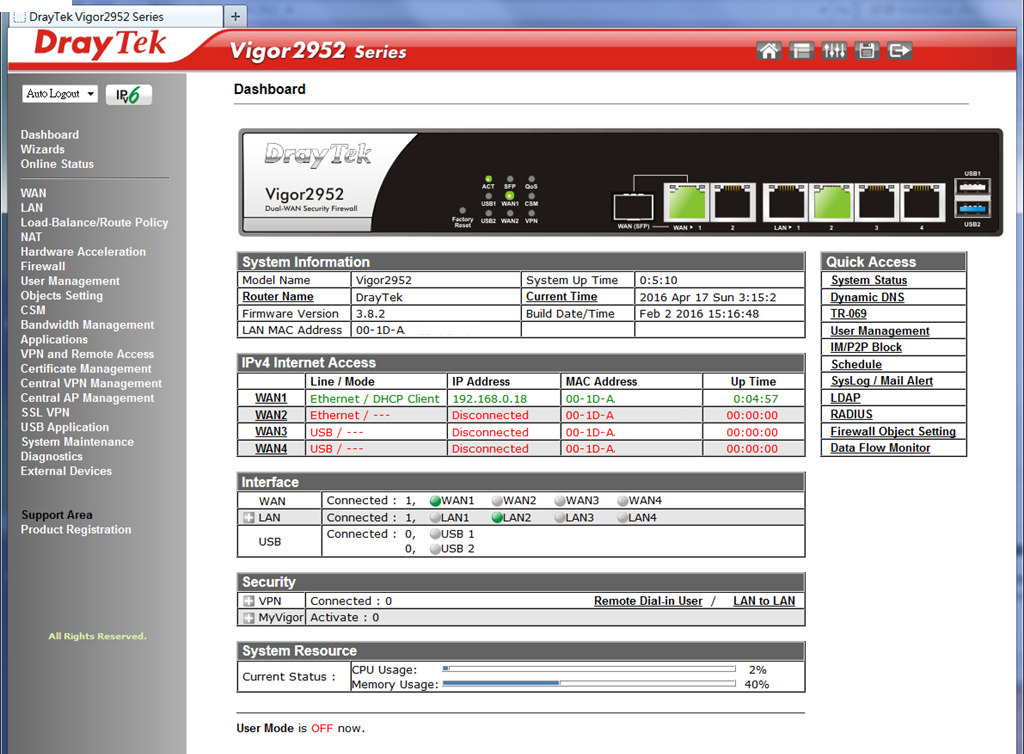This screenshot has width=1024, height=754.
Task: Open Product Registration in sidebar
Action: (x=76, y=529)
